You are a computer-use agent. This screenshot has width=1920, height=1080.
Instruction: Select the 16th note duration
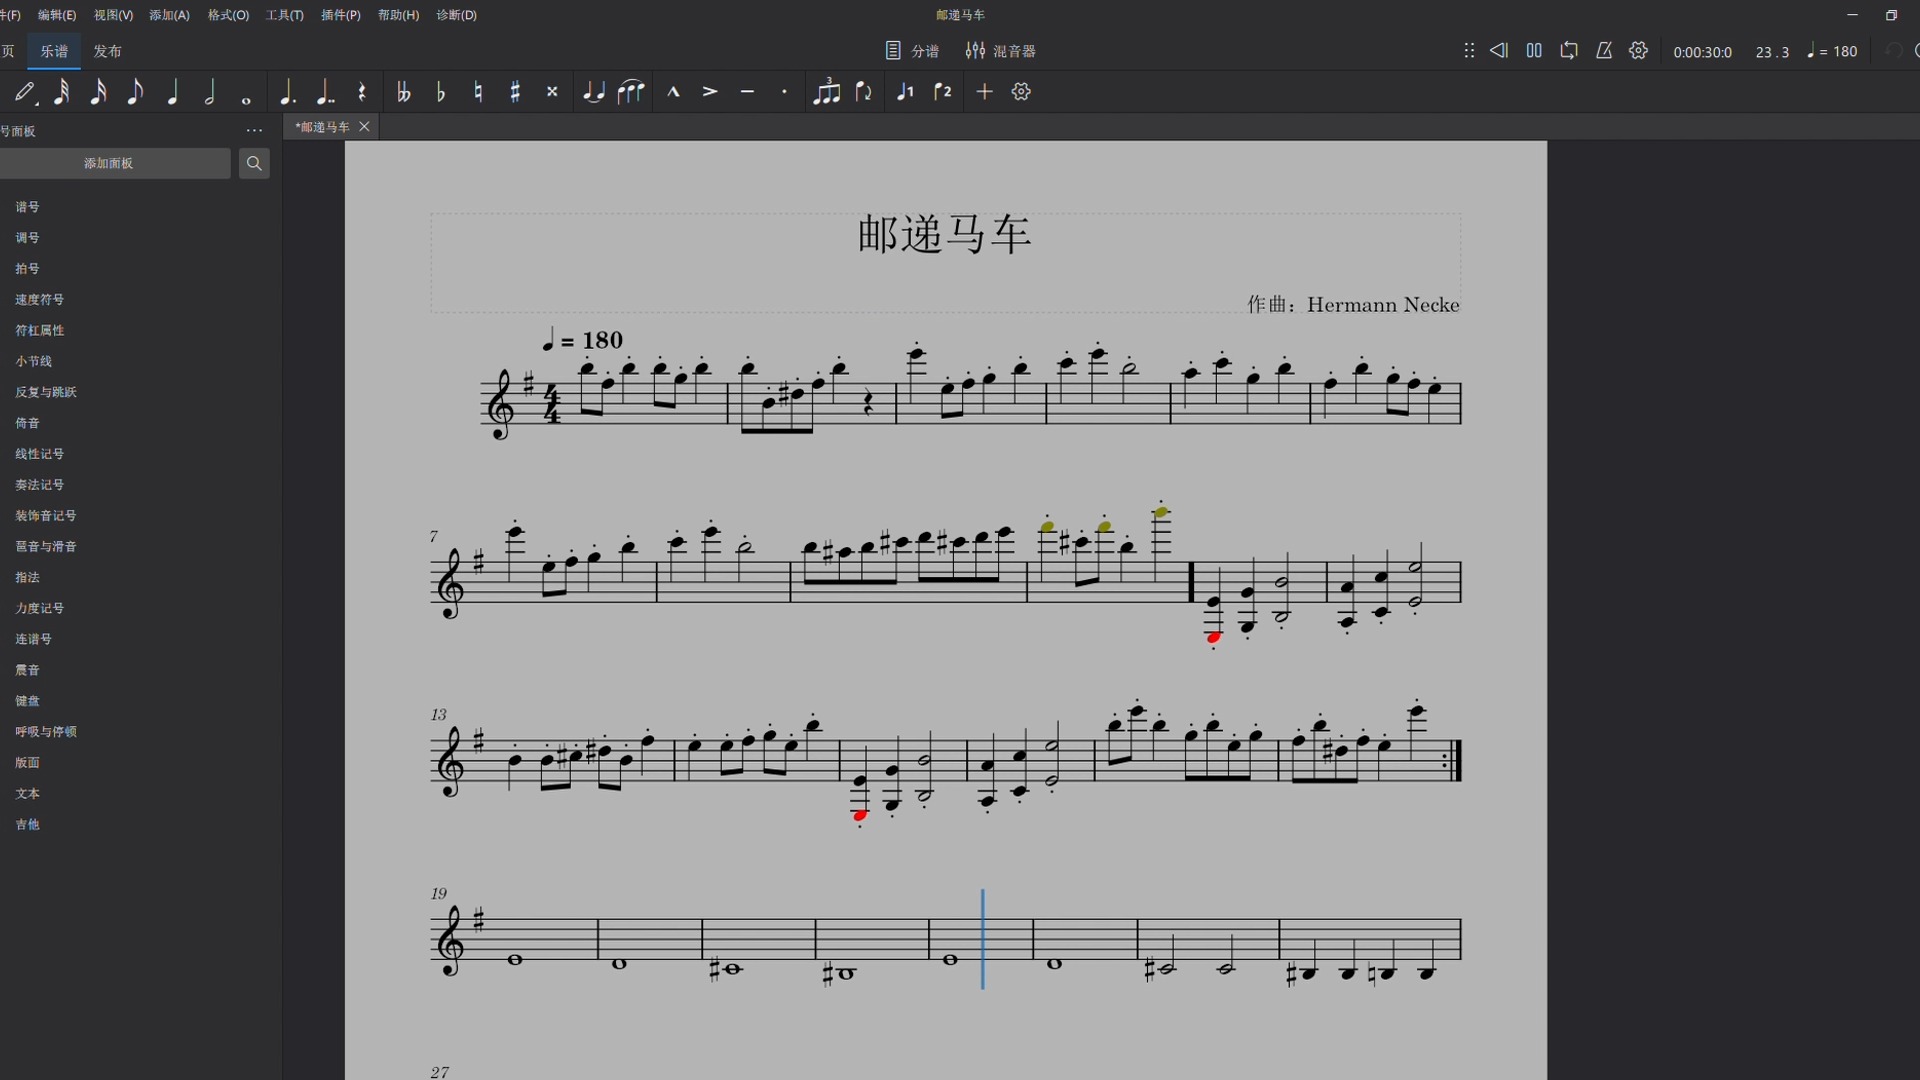[98, 92]
